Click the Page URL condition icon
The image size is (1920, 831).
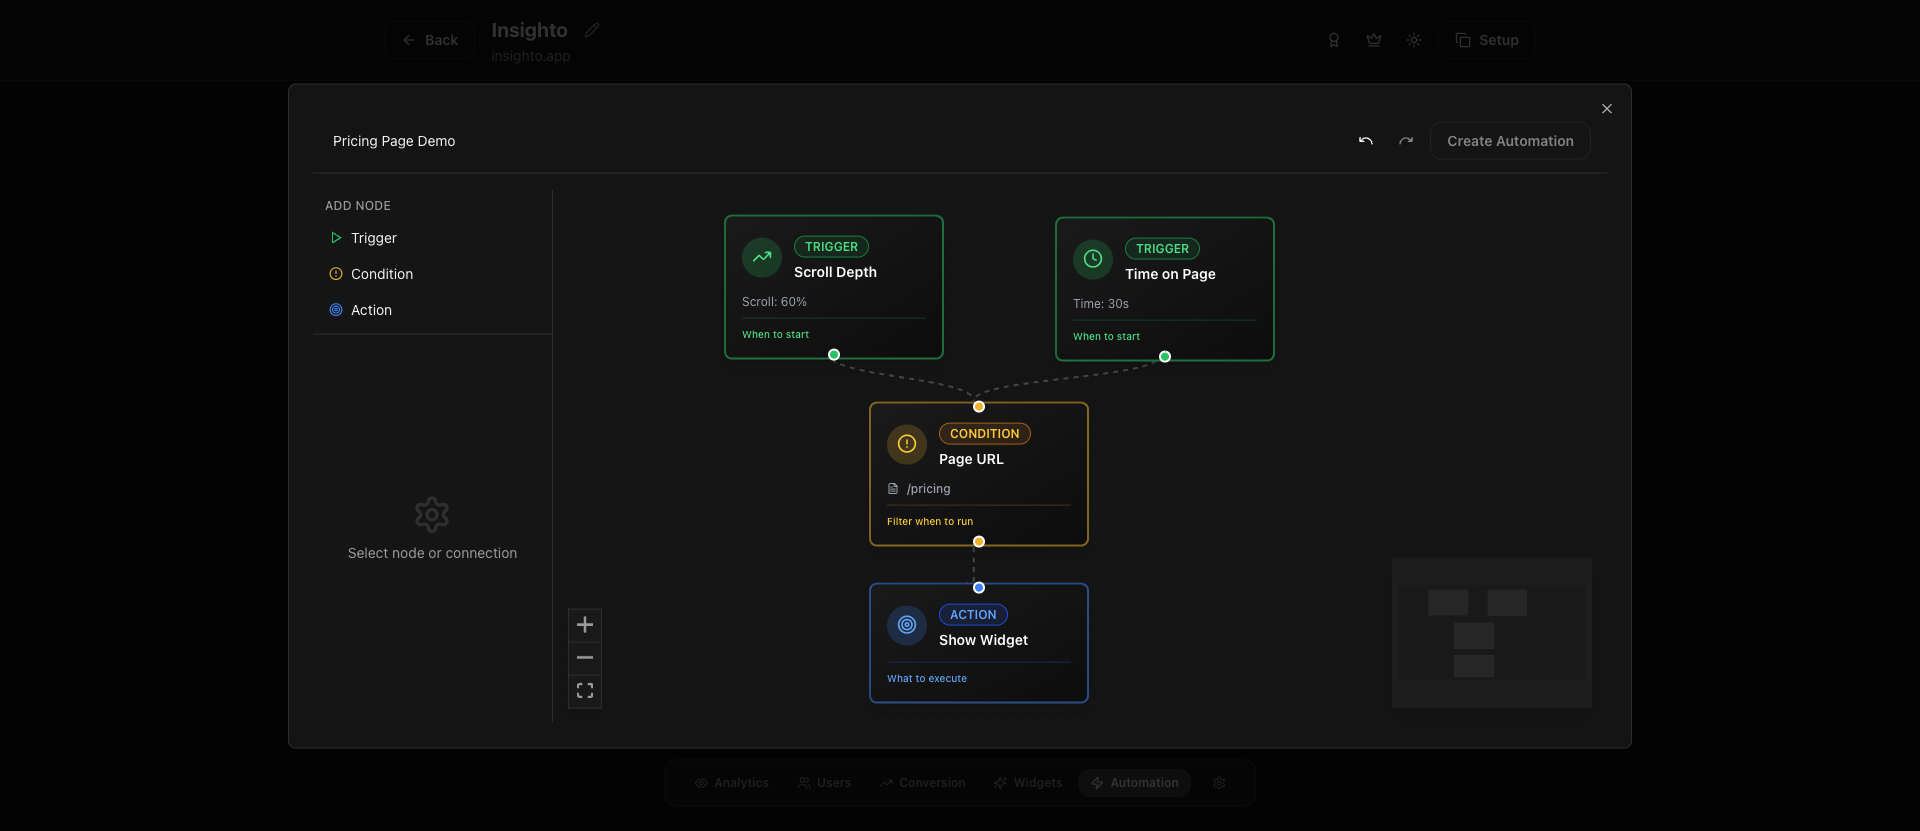[907, 444]
